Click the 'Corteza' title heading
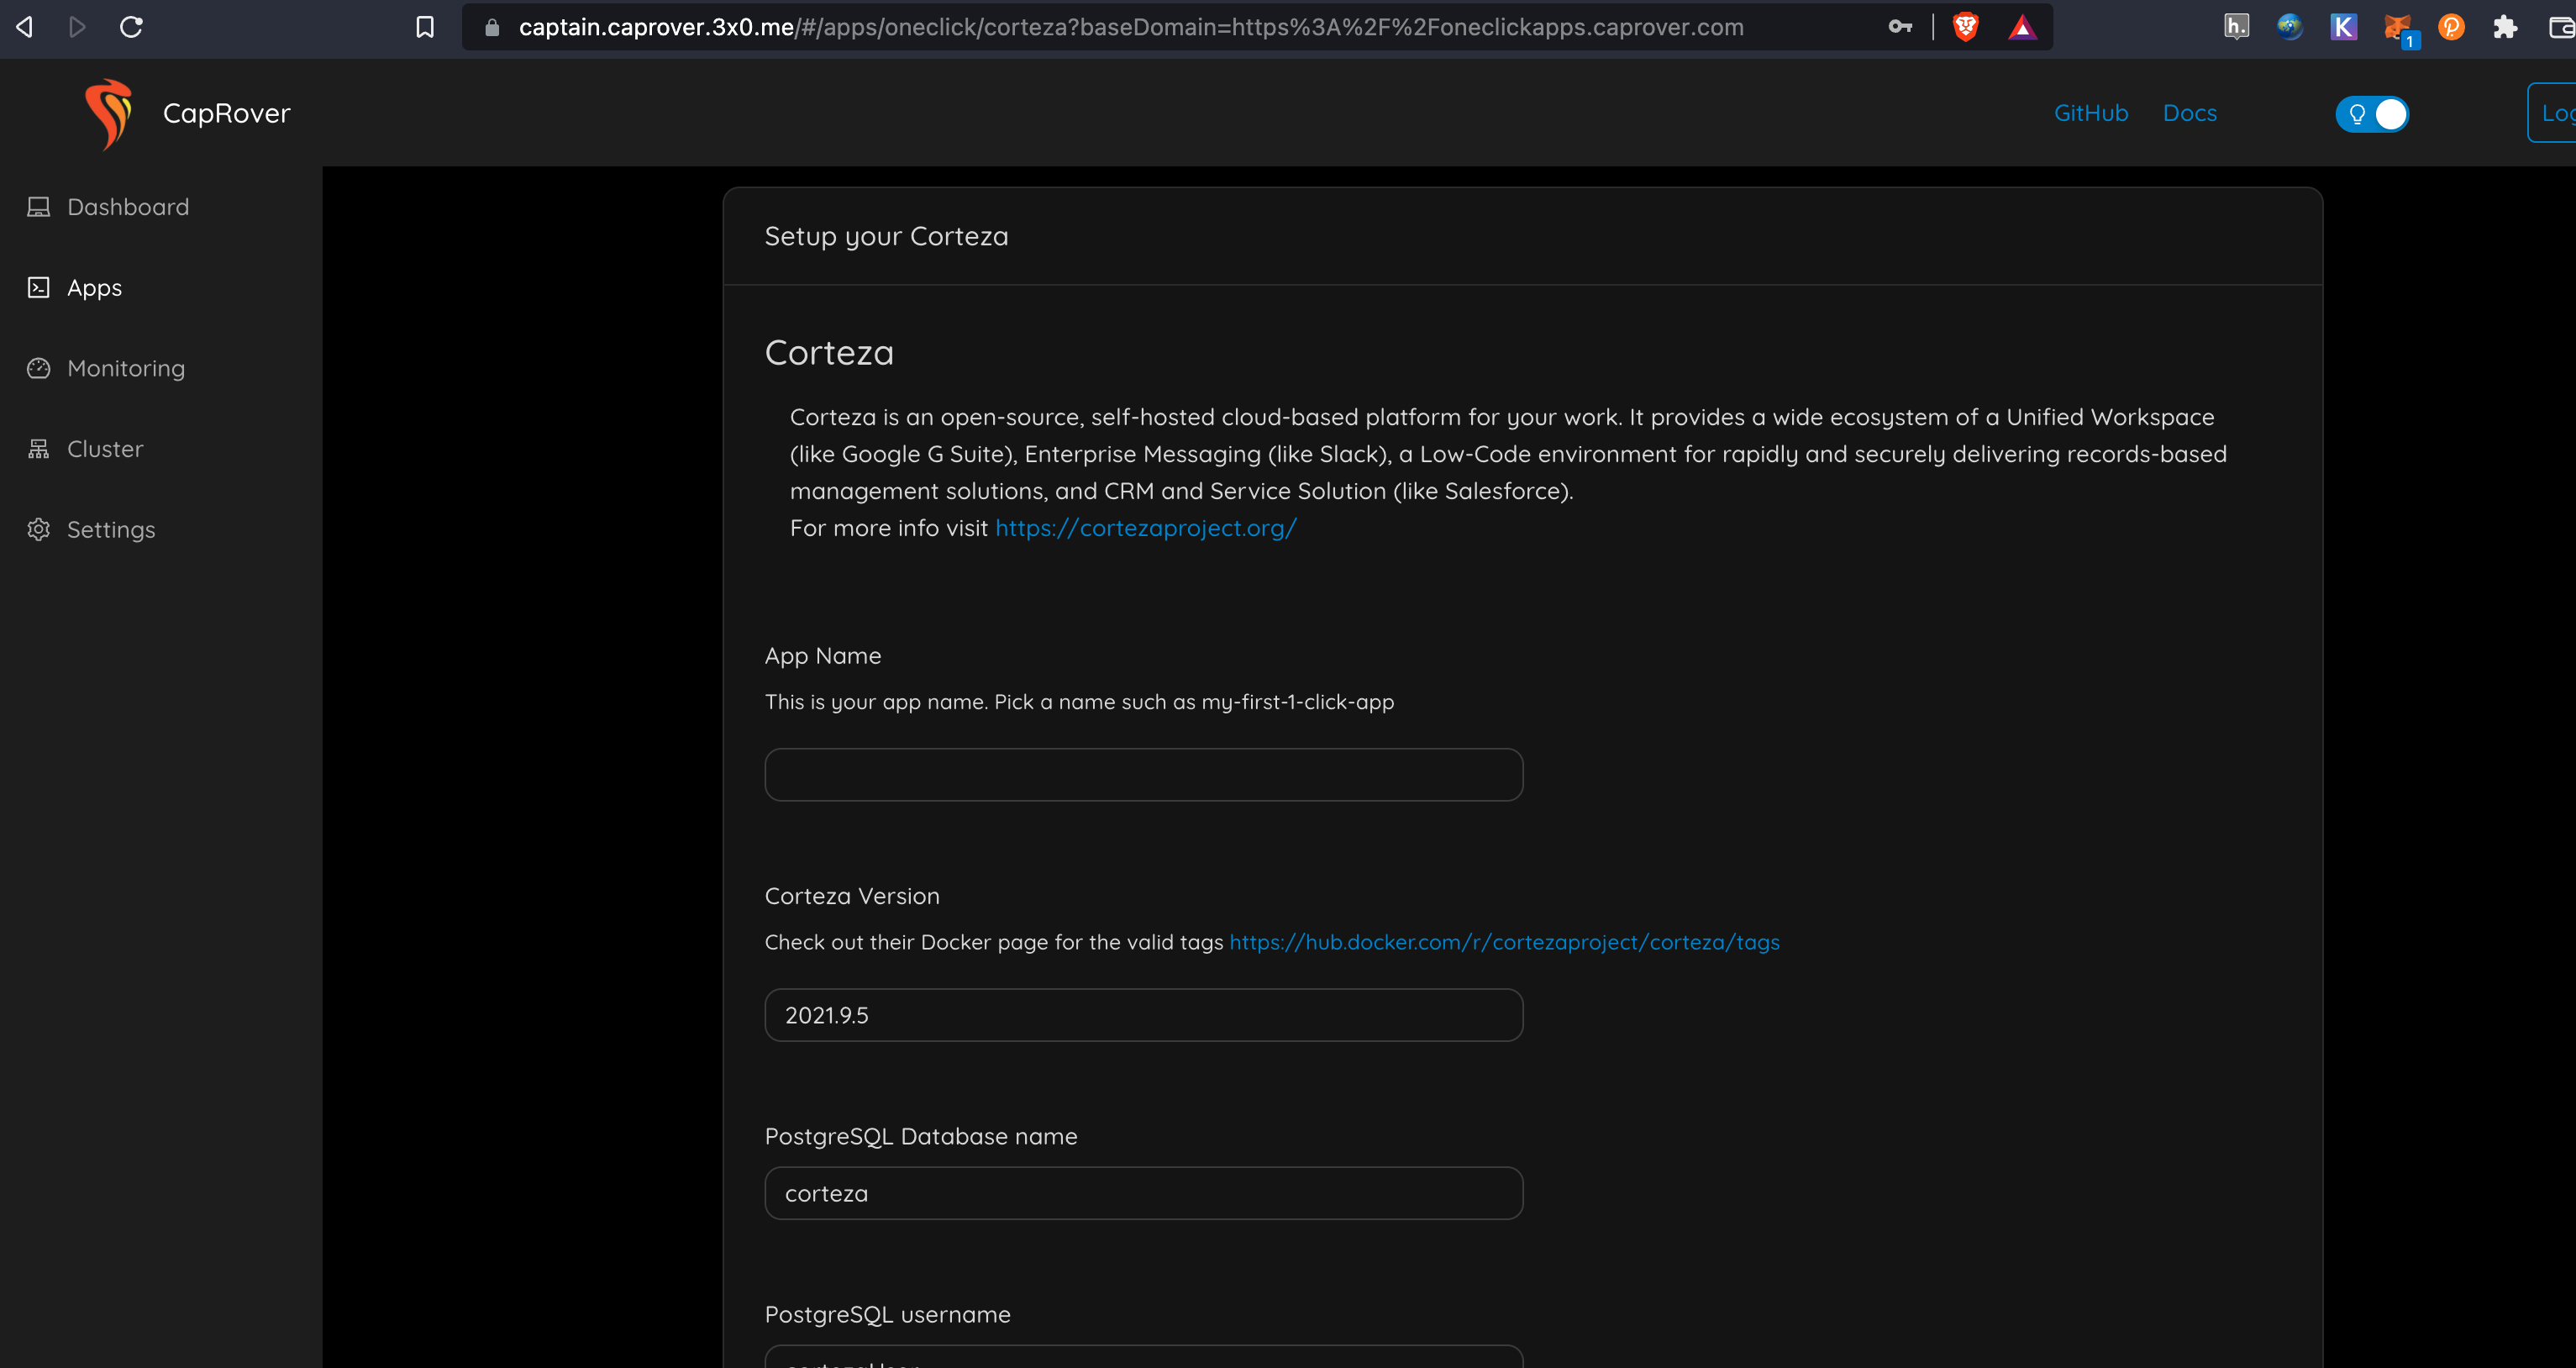Image resolution: width=2576 pixels, height=1368 pixels. pos(829,353)
